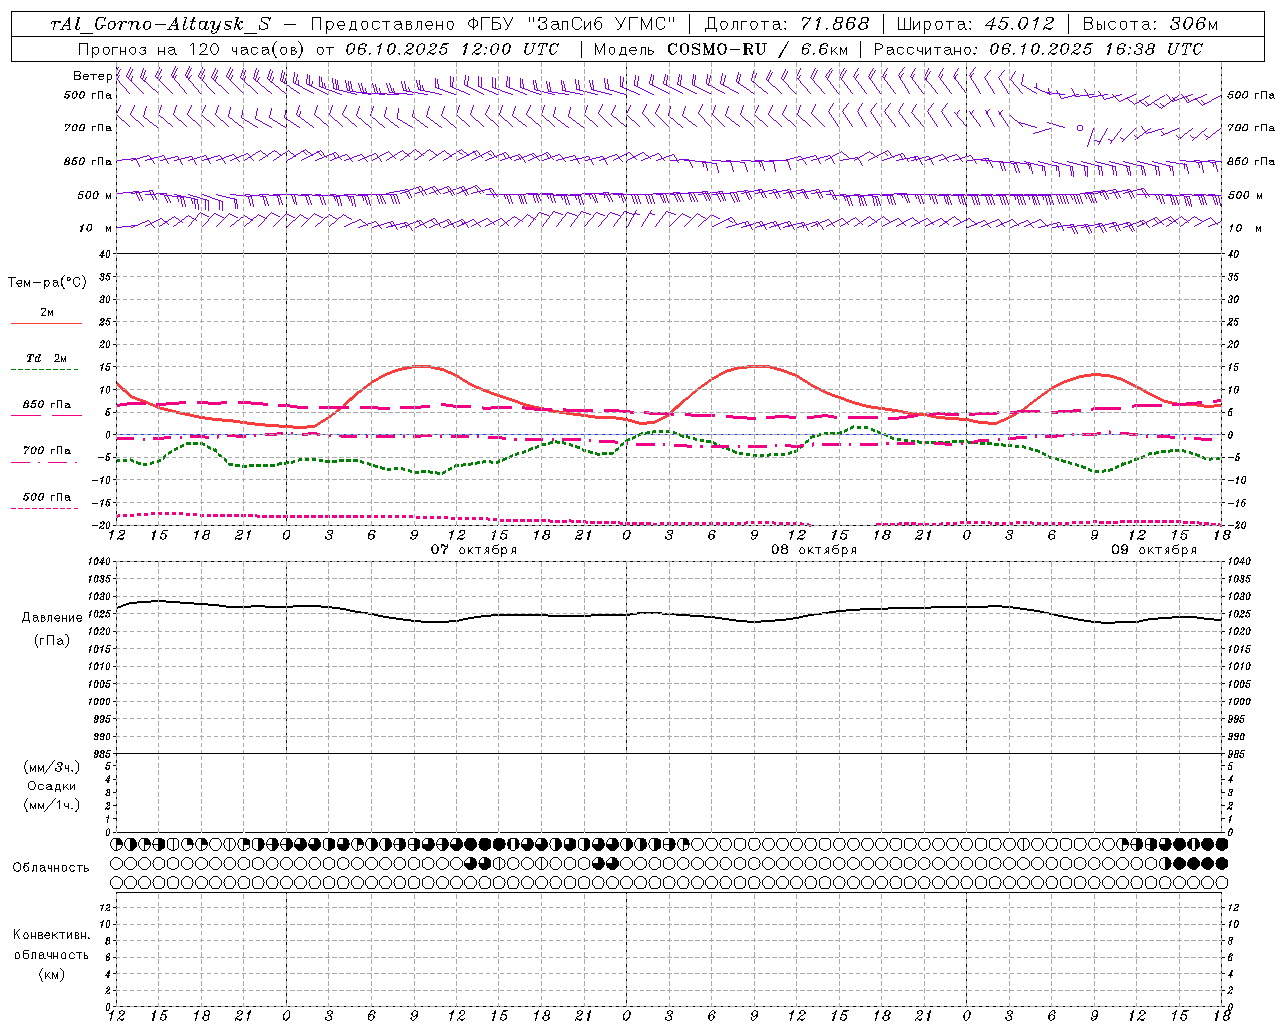This screenshot has height=1024, width=1280.
Task: Click the 07 октября date label
Action: (474, 549)
